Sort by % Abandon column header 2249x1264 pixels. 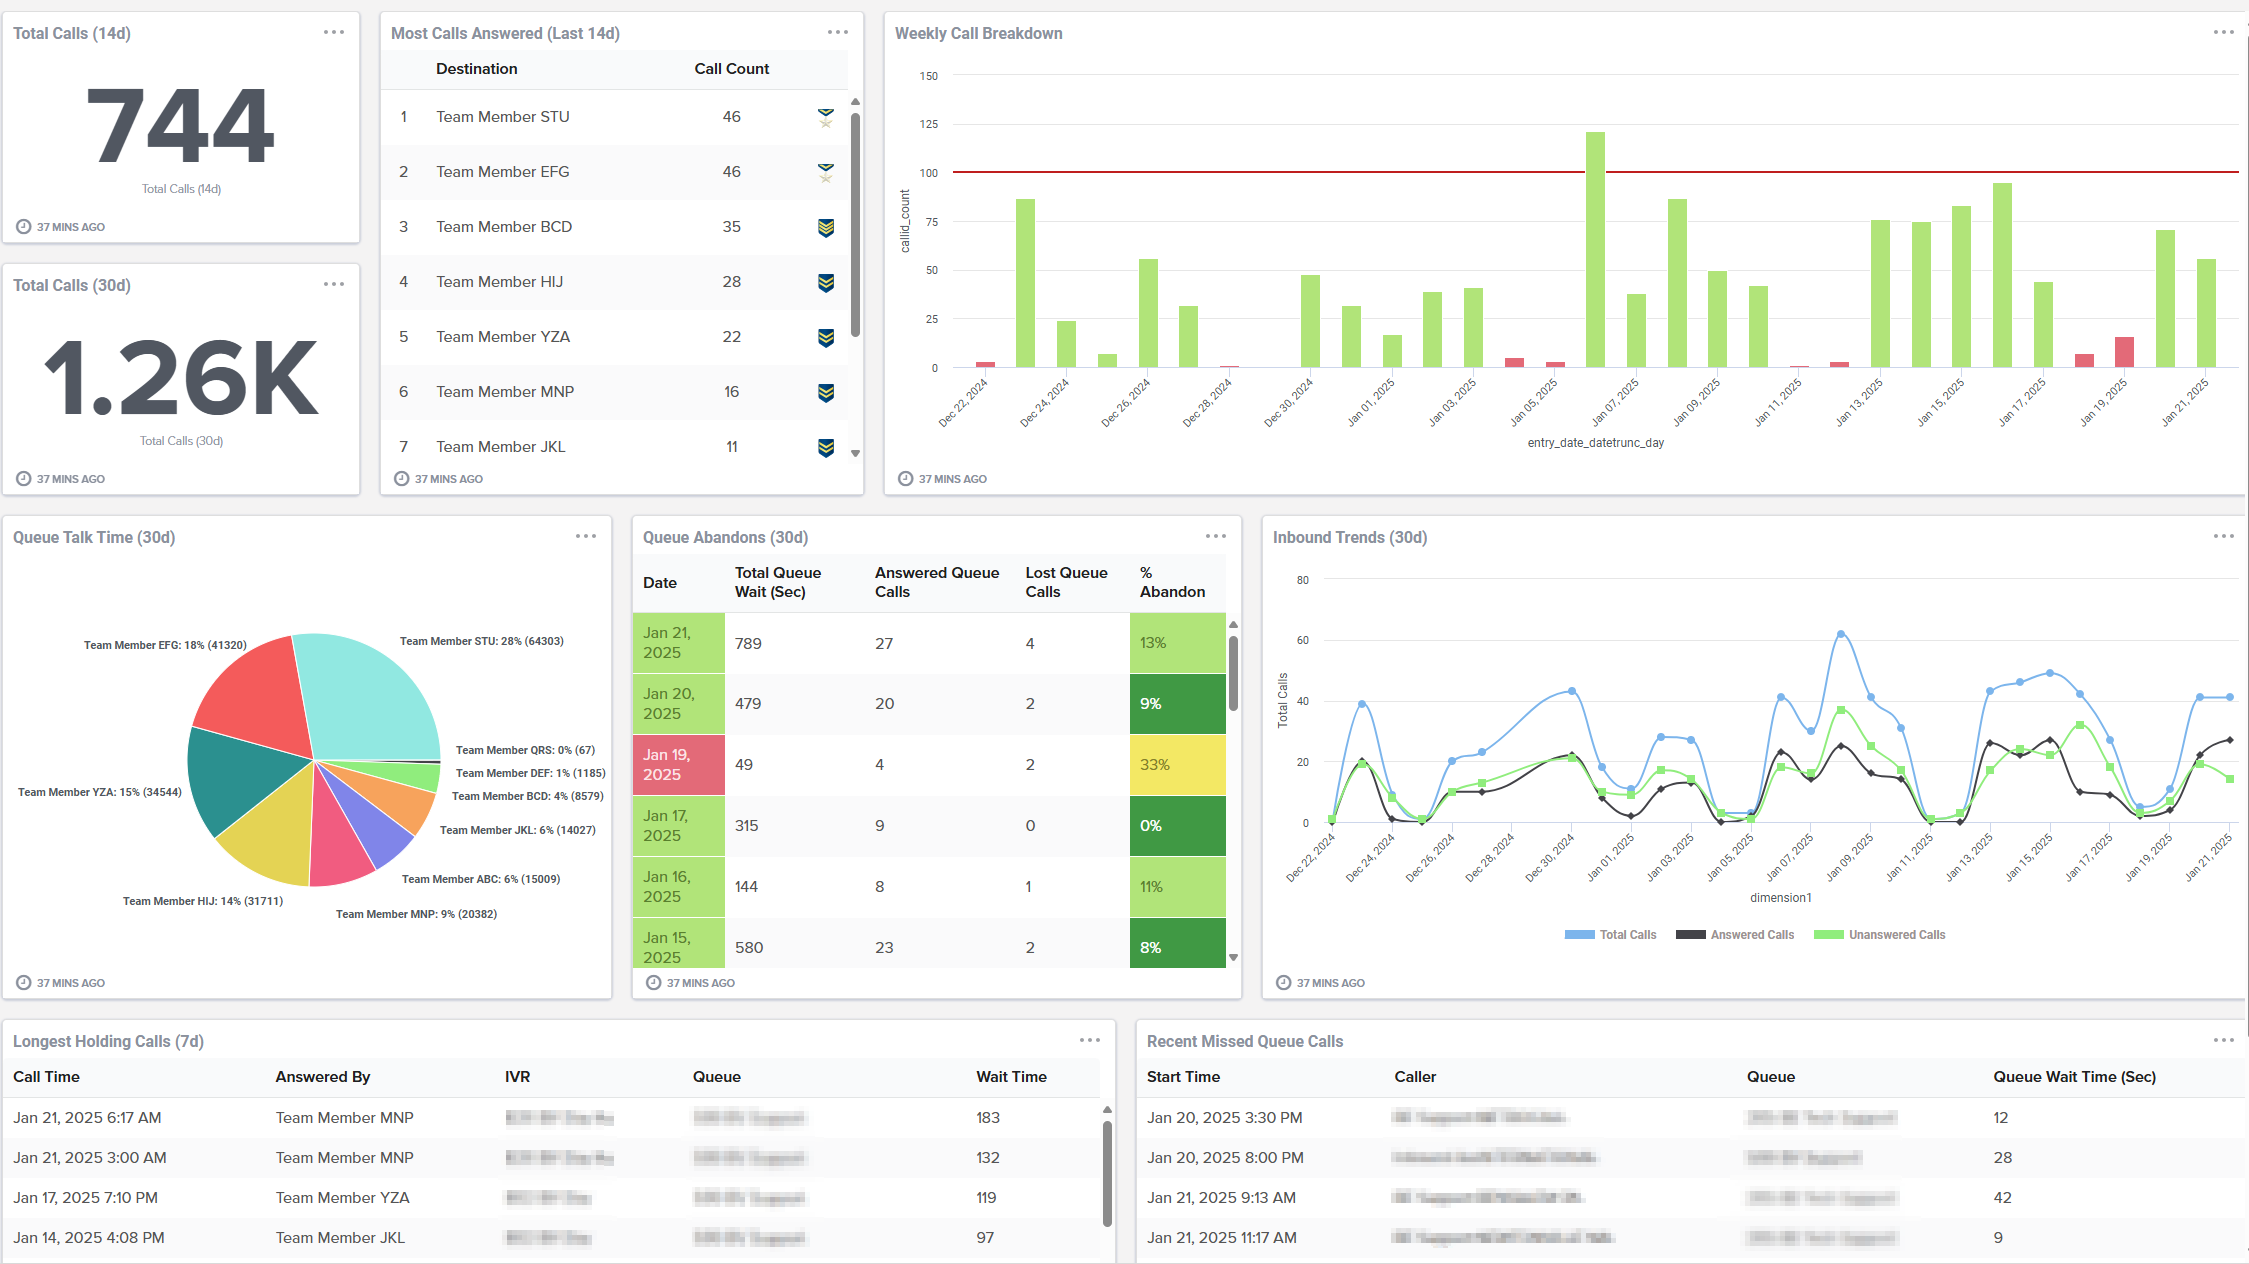coord(1172,582)
